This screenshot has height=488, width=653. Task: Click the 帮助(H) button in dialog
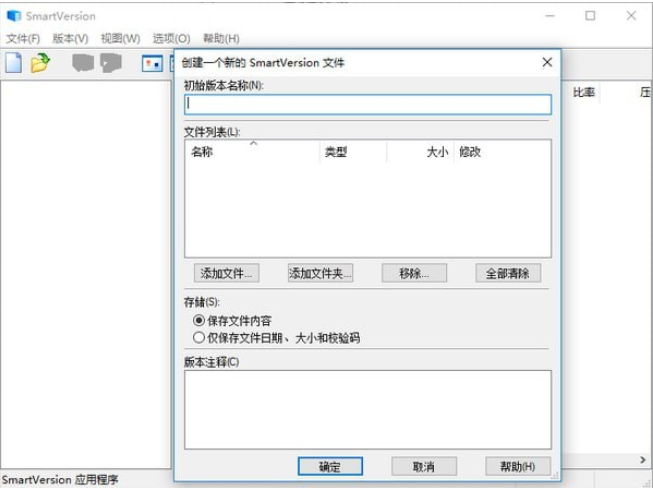518,466
